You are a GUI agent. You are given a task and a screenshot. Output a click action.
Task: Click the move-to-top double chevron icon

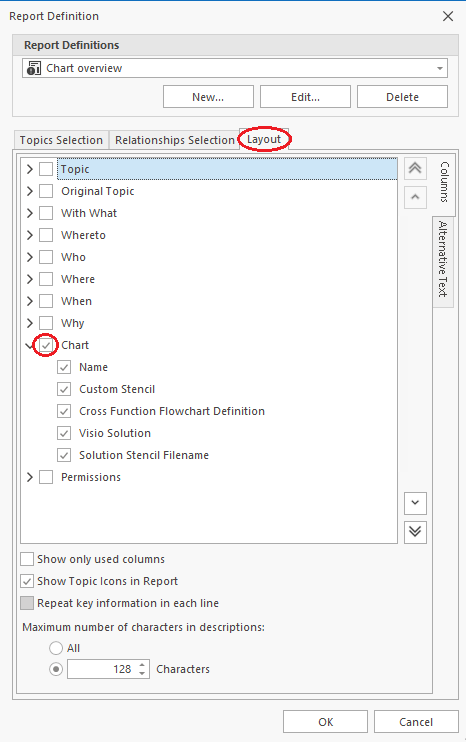coord(415,168)
